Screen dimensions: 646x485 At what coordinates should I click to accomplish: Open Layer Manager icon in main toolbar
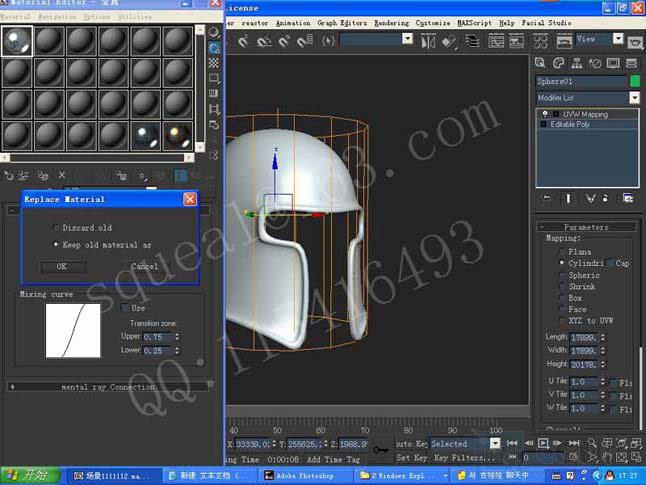[x=472, y=41]
